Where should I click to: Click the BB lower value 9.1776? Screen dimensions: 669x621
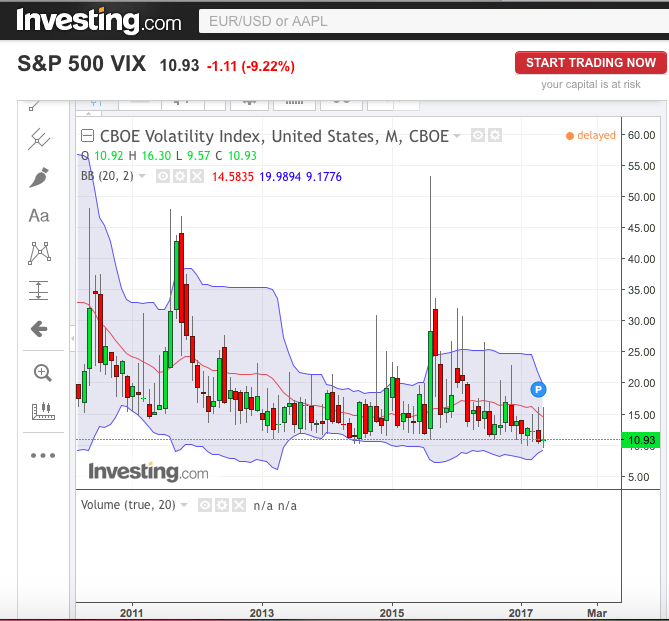coord(324,177)
